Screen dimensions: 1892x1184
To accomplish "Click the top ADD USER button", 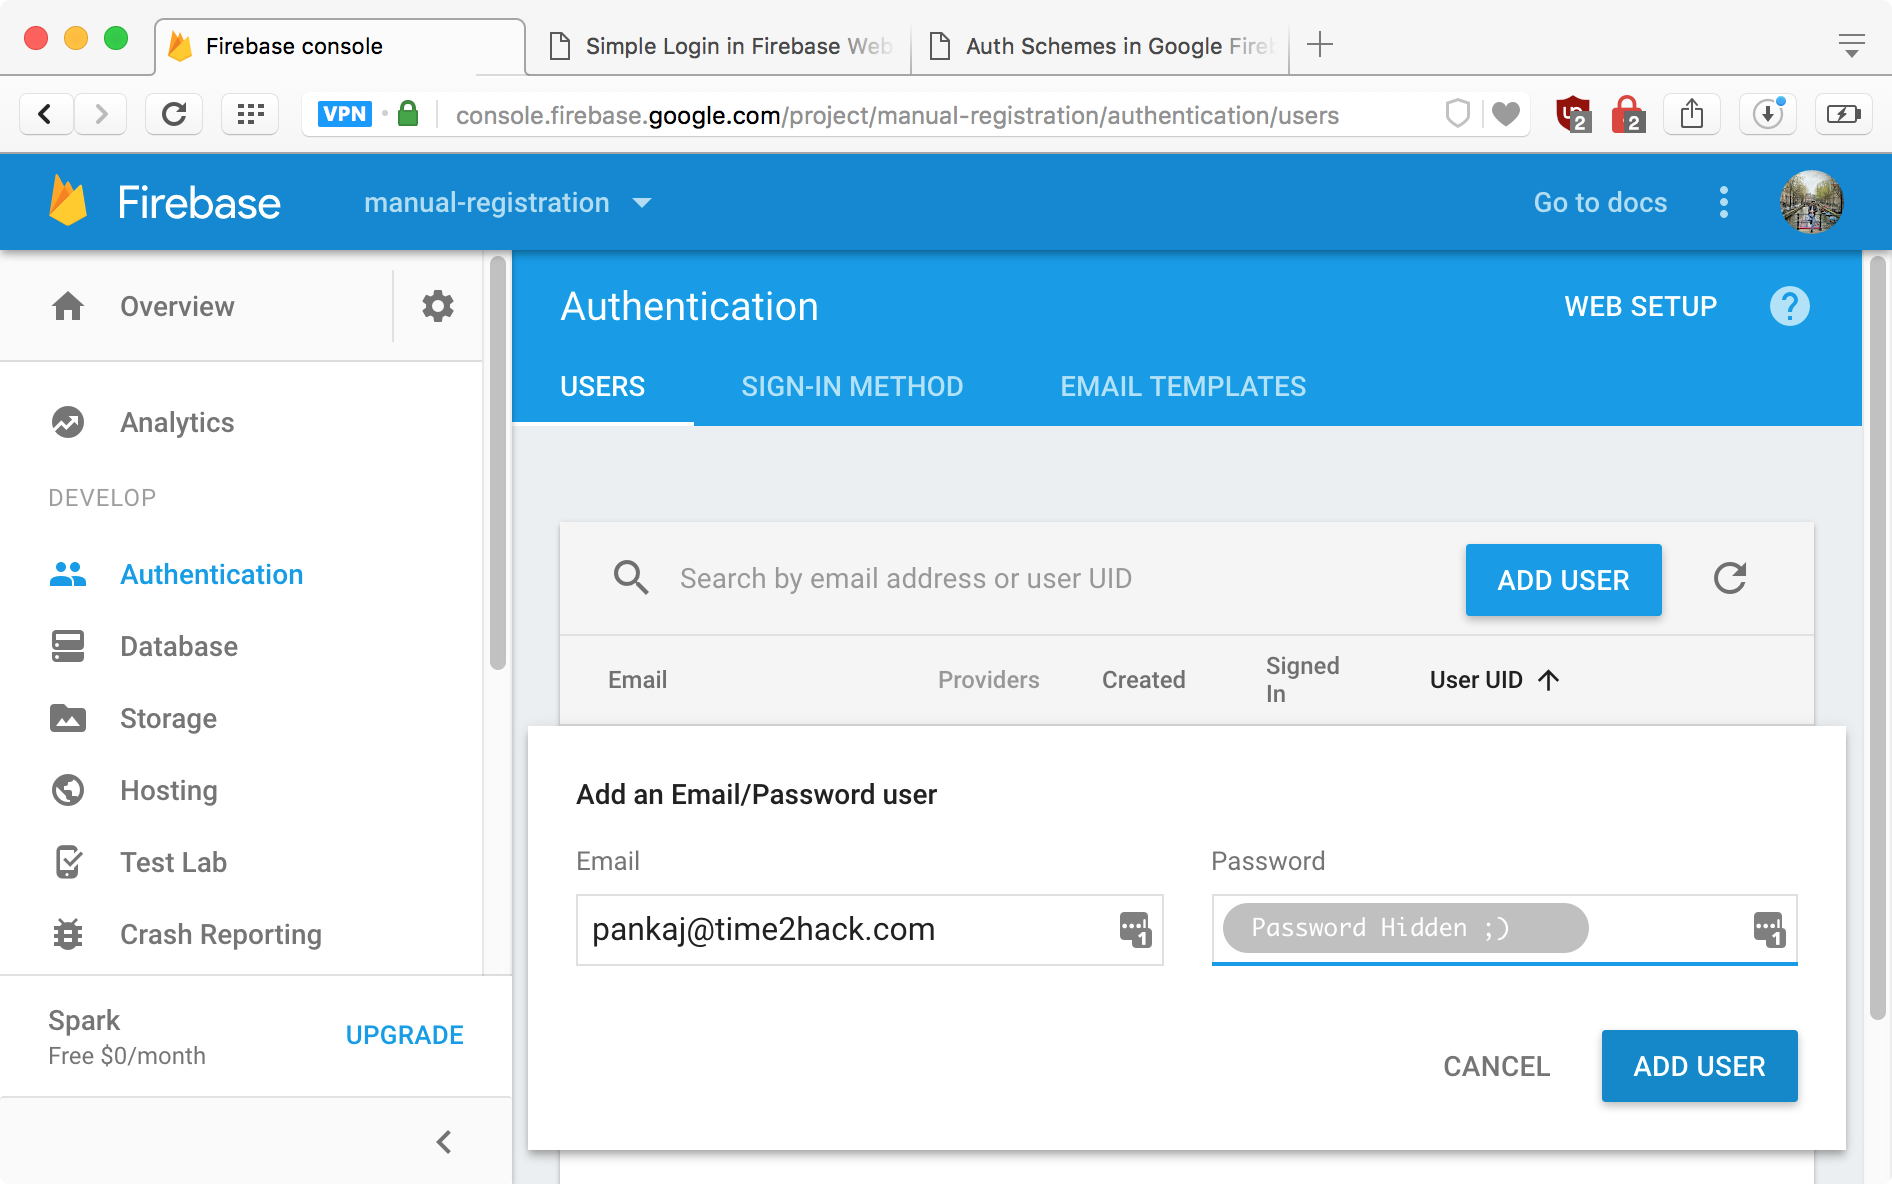I will point(1563,580).
